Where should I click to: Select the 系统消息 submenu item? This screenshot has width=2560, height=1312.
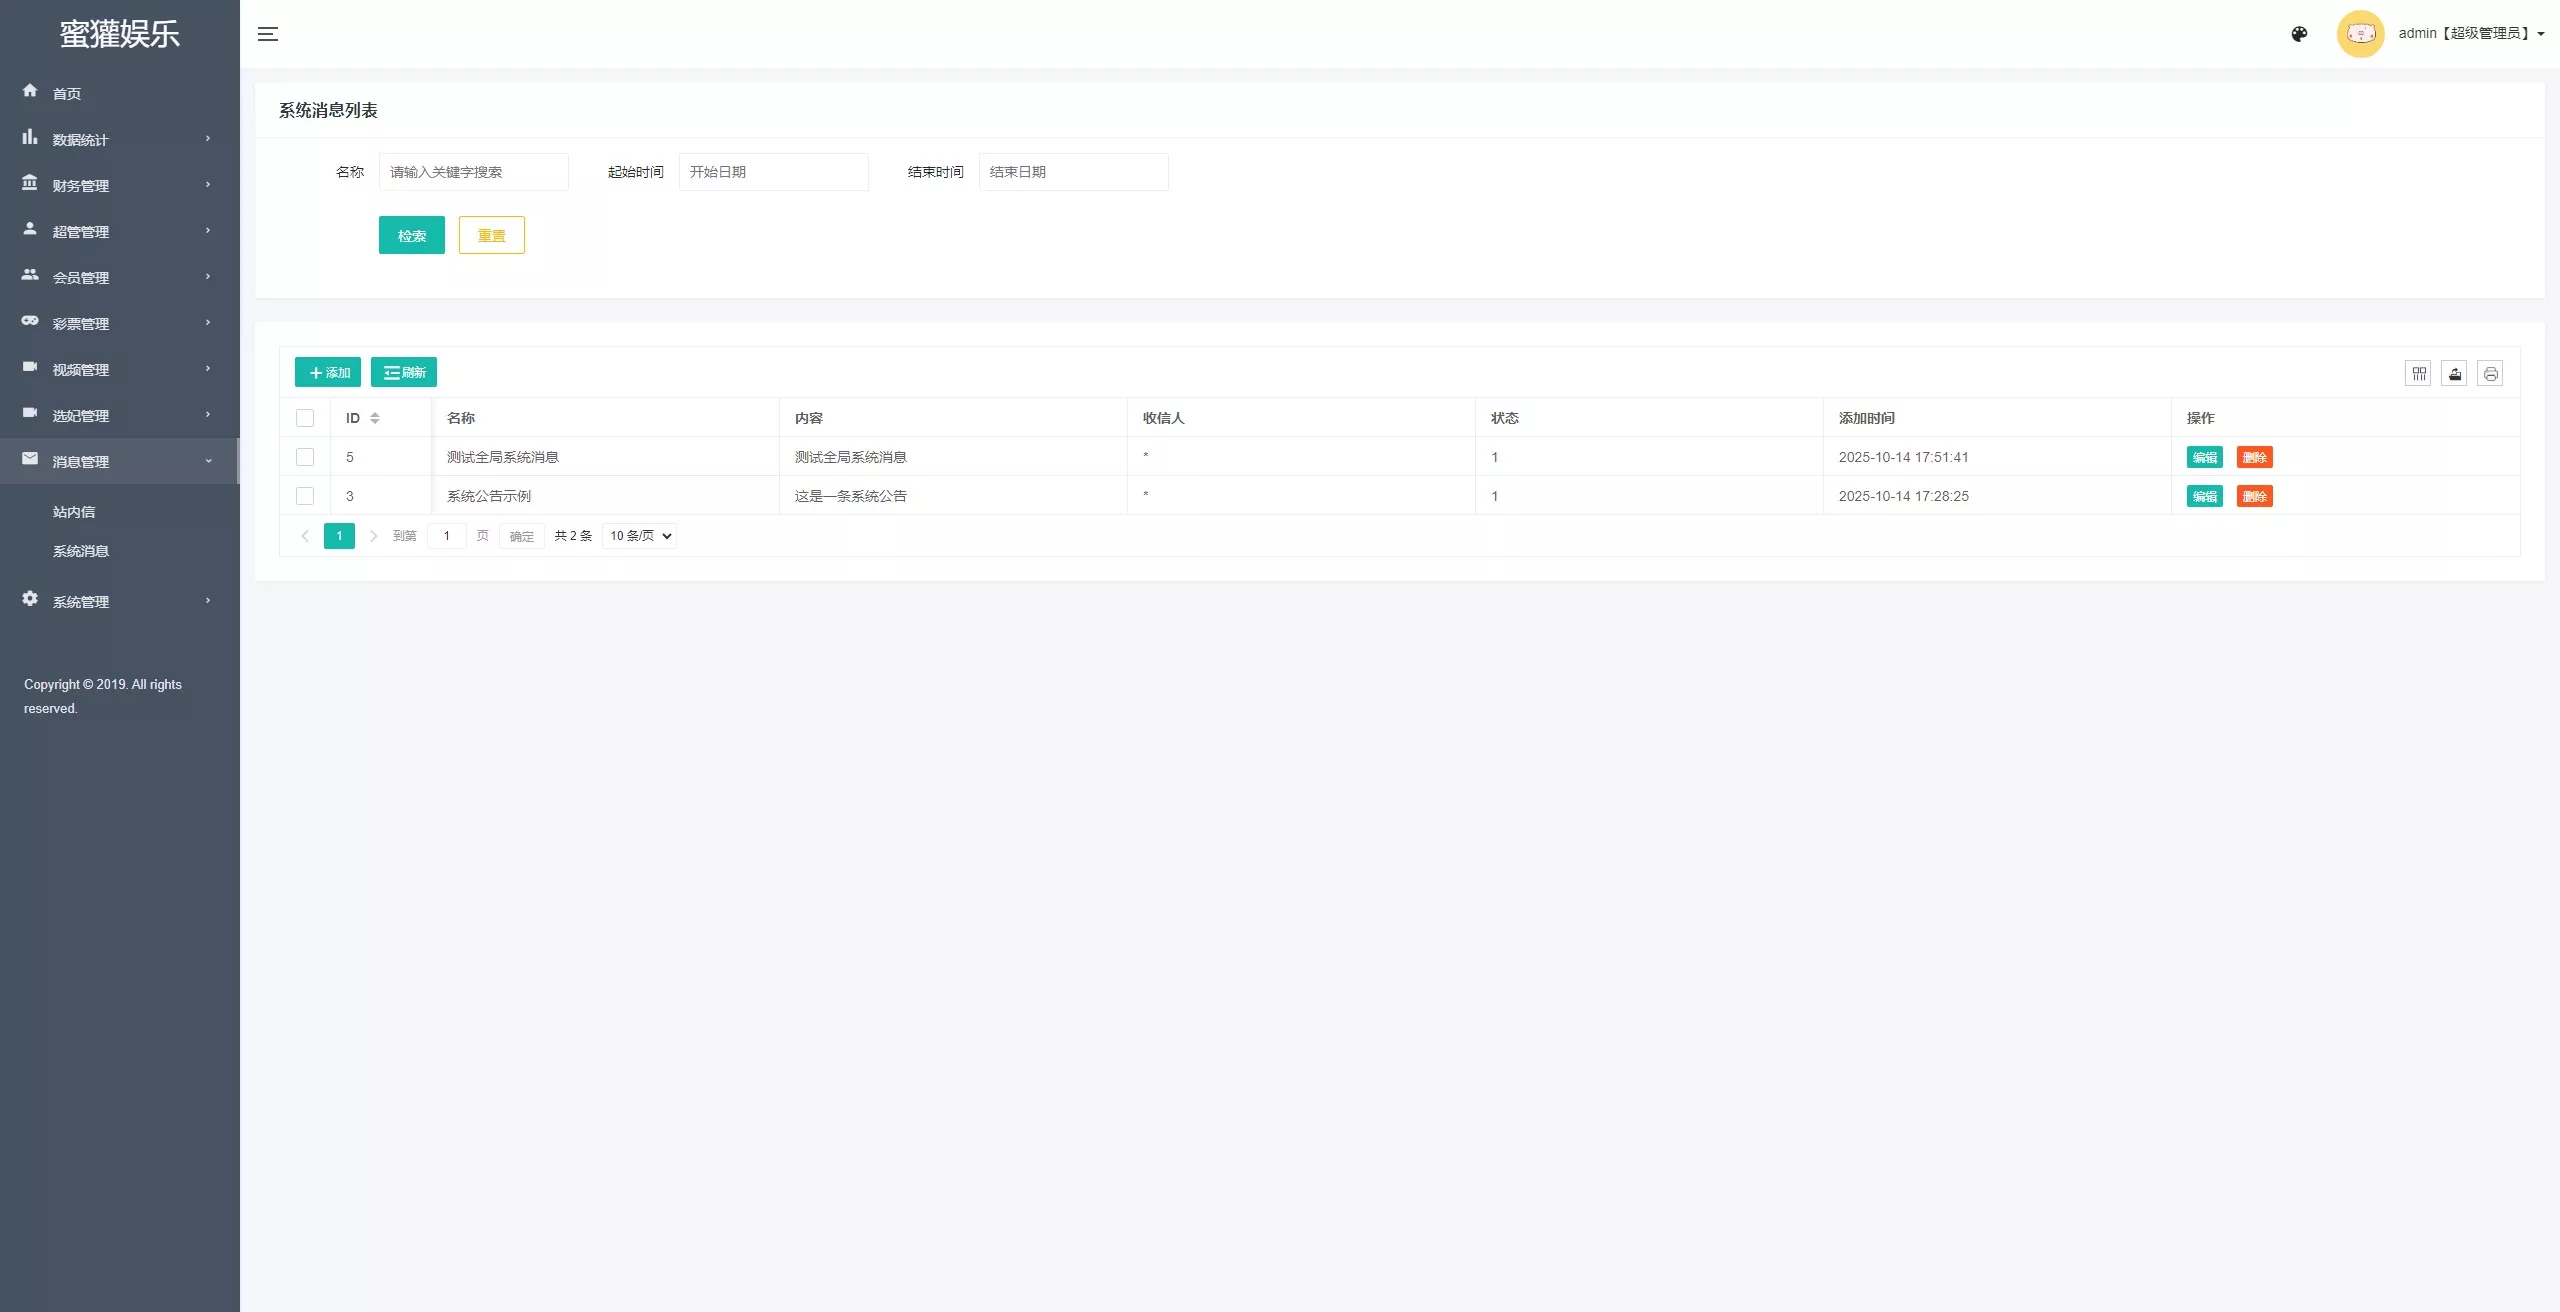(81, 551)
